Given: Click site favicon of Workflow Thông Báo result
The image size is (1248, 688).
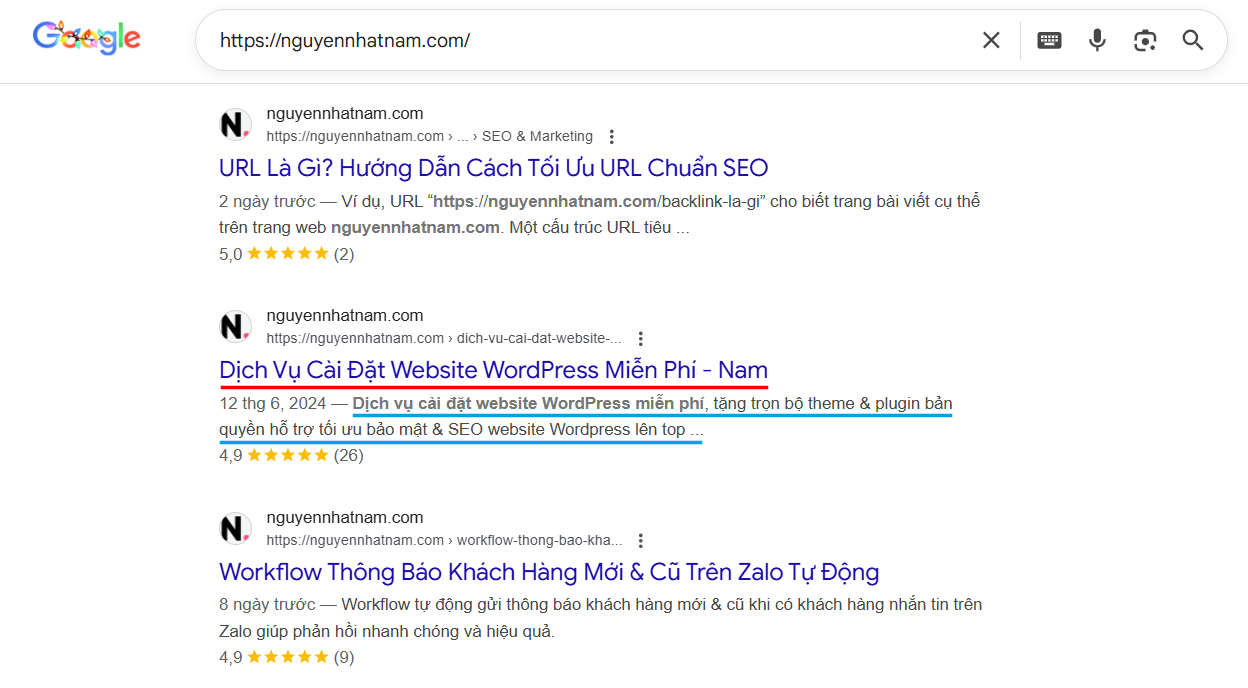Looking at the screenshot, I should point(235,529).
